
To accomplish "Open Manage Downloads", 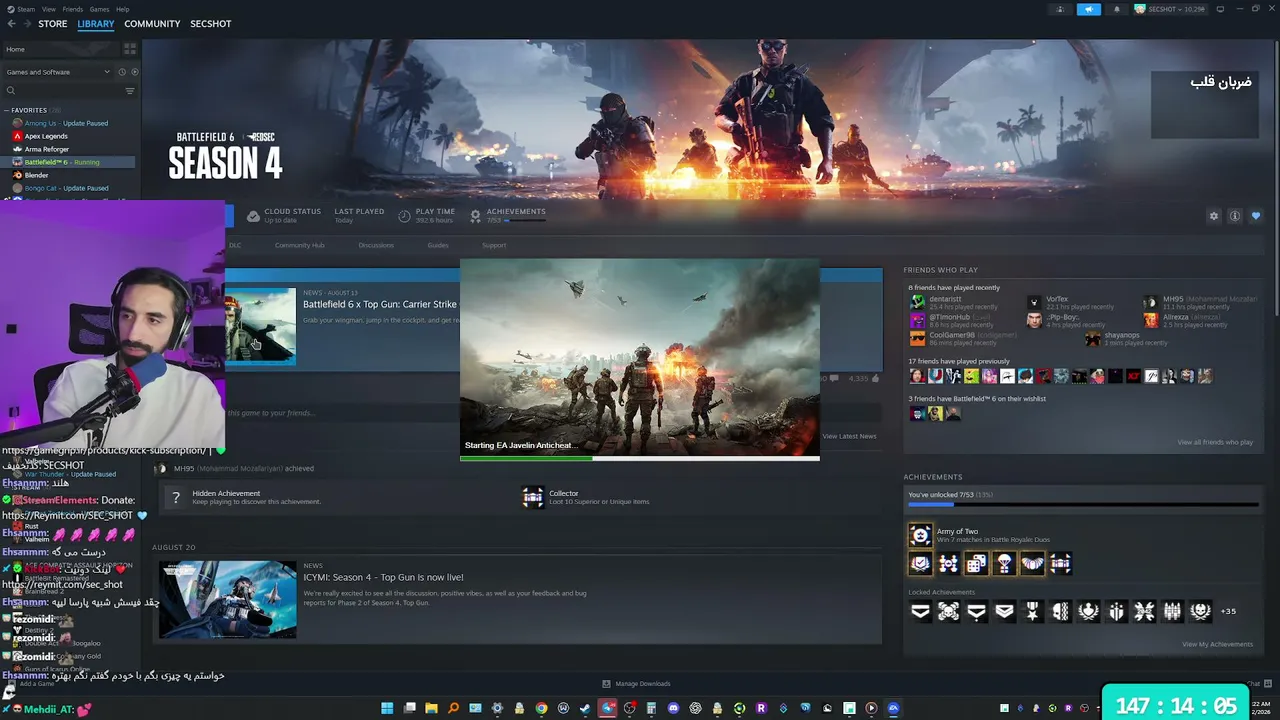I will [x=636, y=684].
